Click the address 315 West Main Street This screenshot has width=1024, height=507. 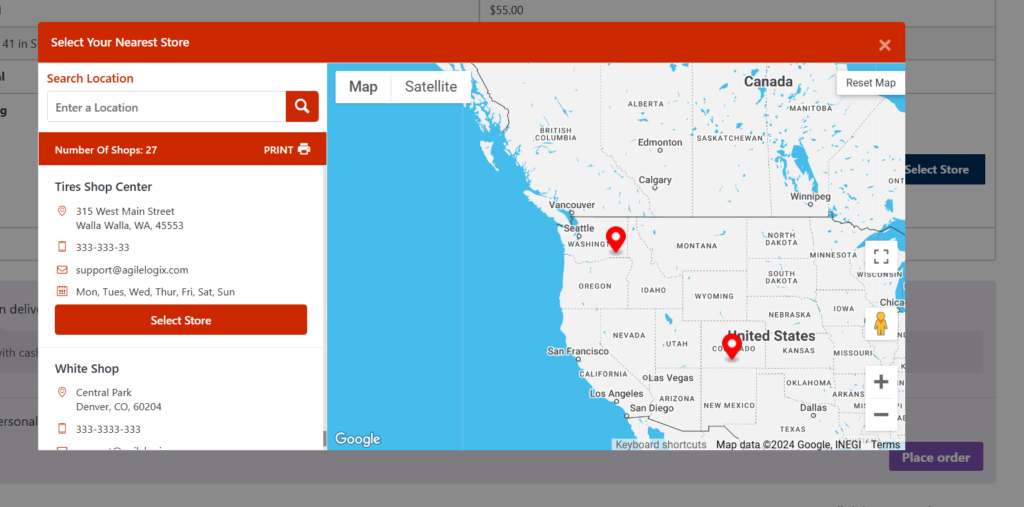pyautogui.click(x=125, y=211)
